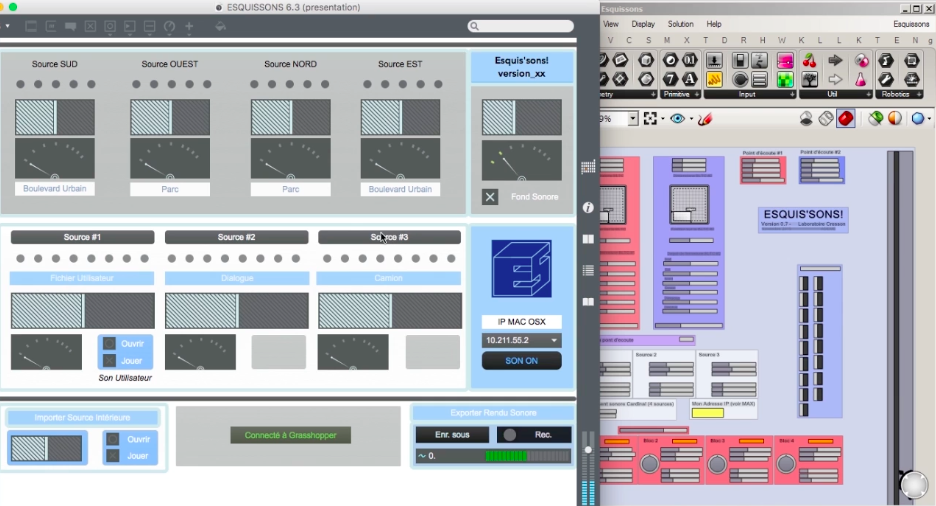This screenshot has height=506, width=936.
Task: Click the toggle (X box) icon in Max toolbar
Action: click(90, 27)
